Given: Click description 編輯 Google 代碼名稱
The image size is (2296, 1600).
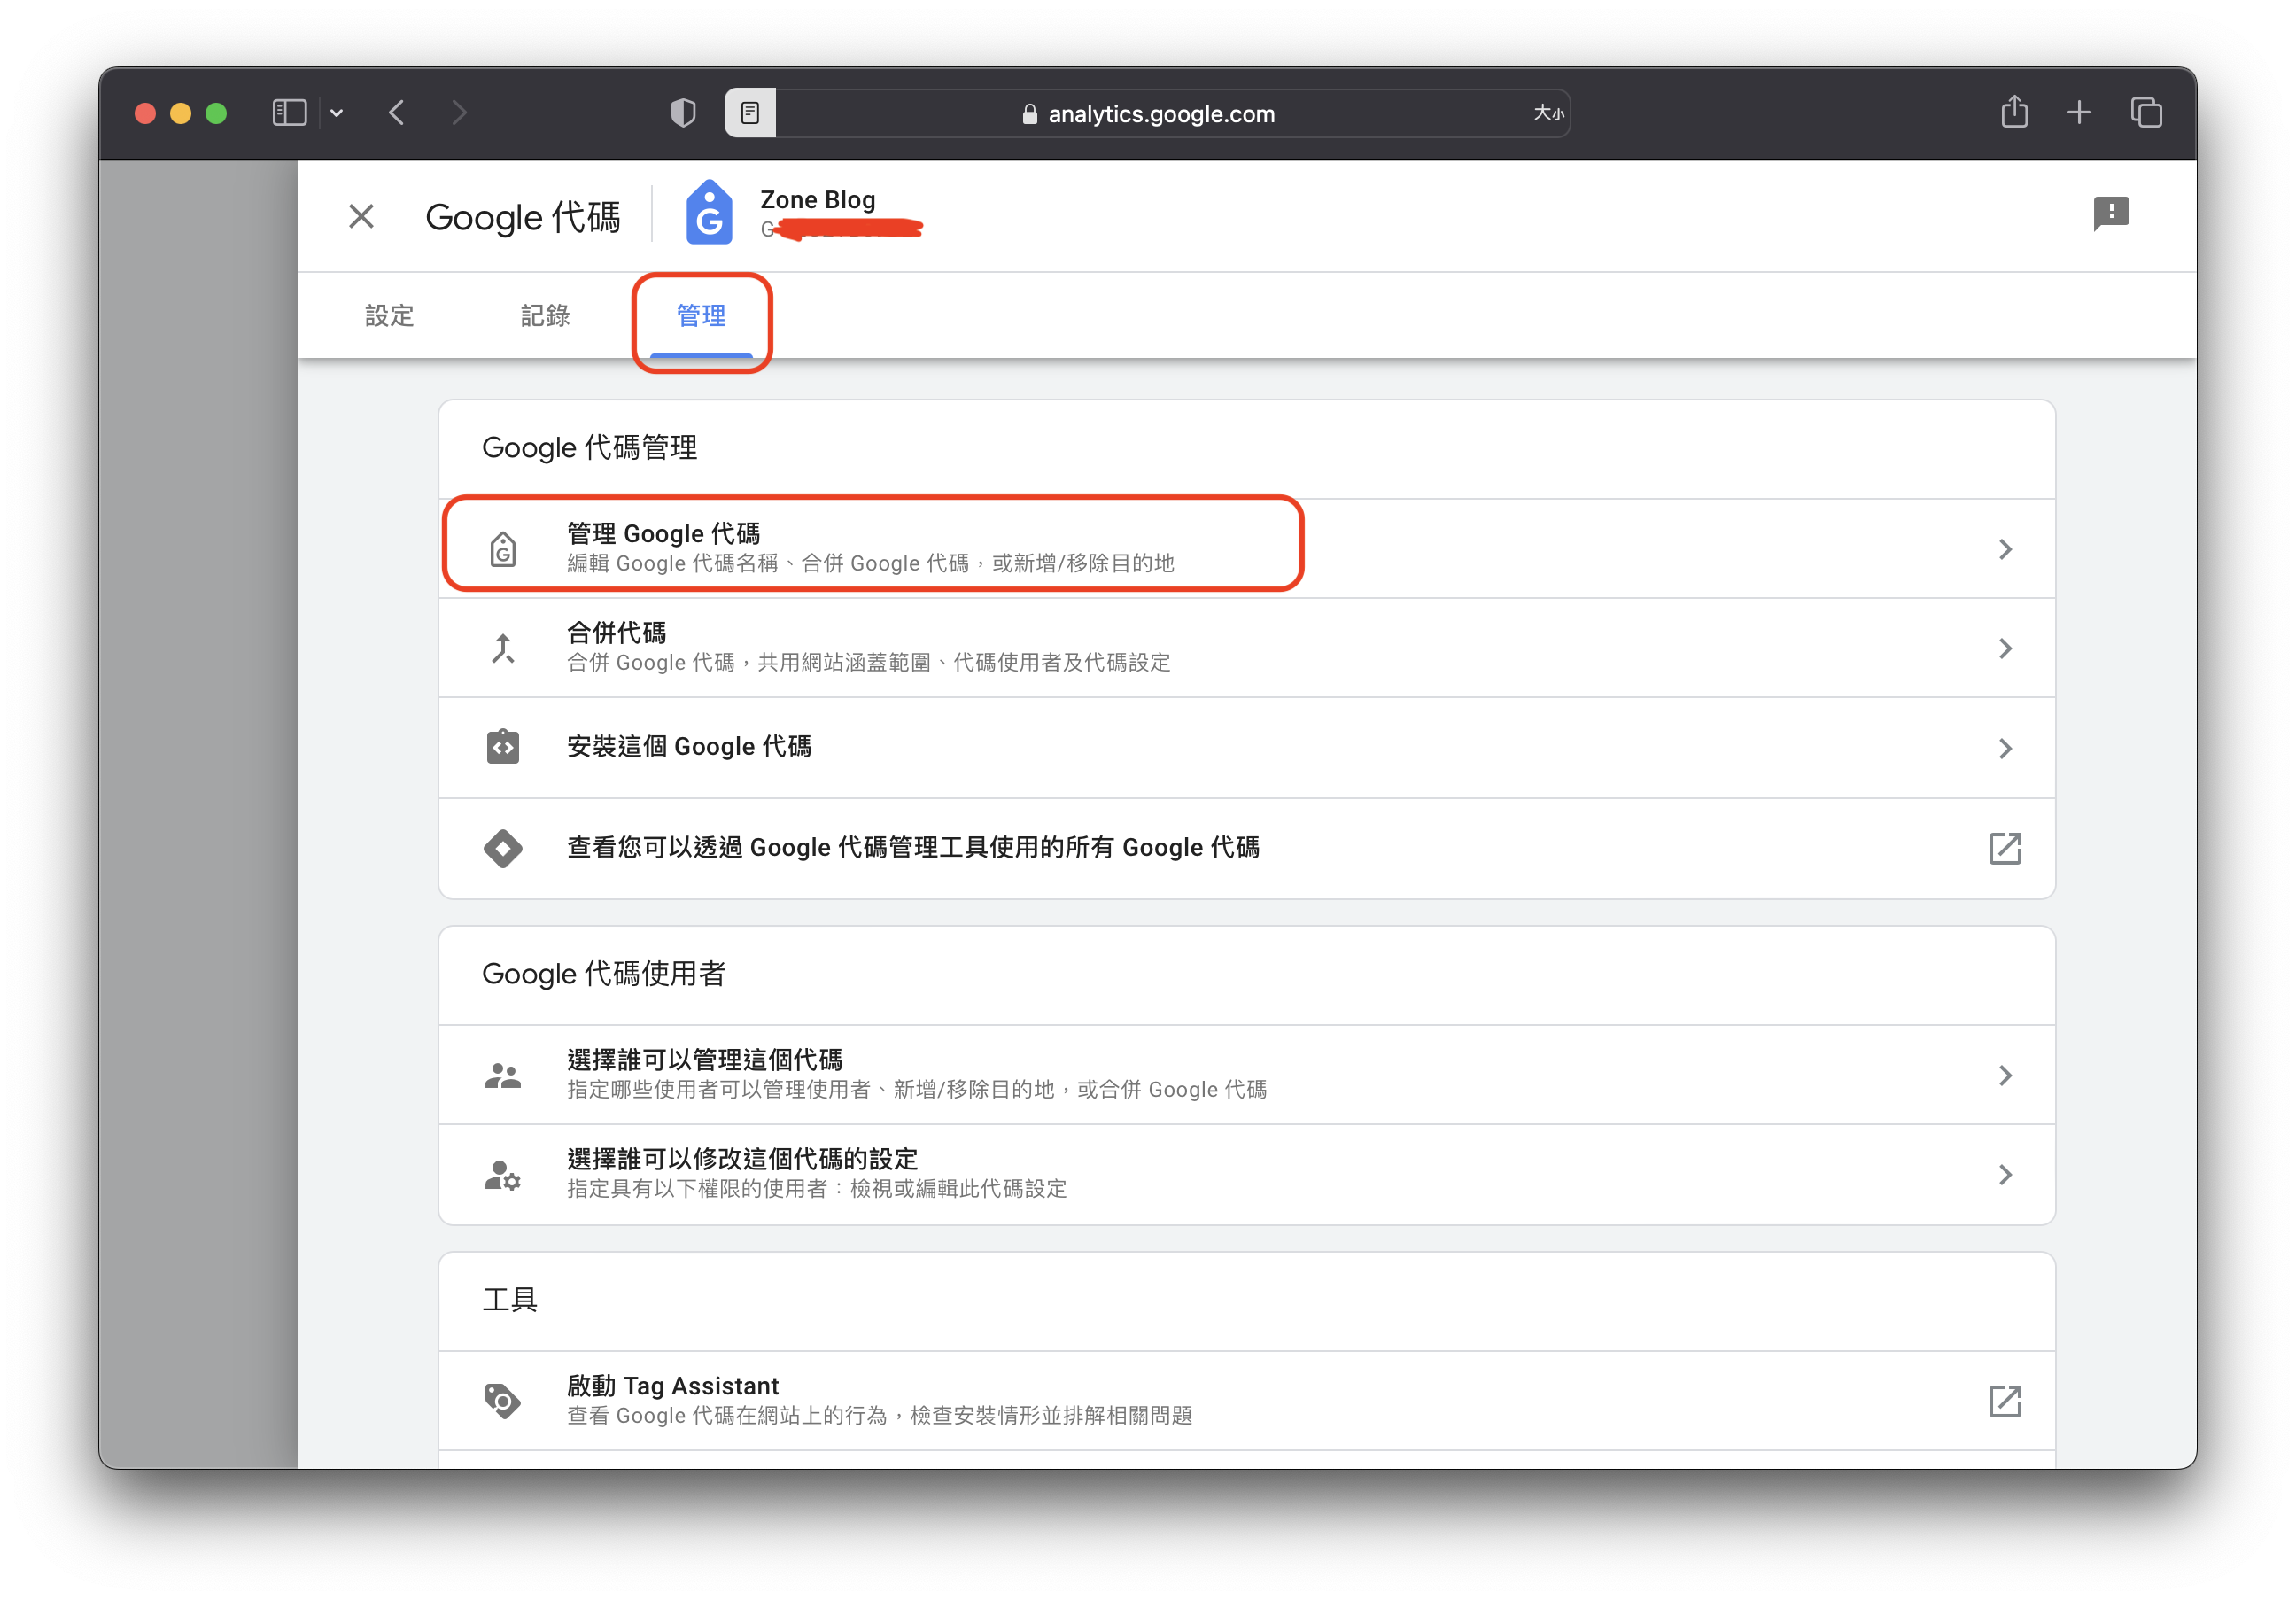Looking at the screenshot, I should [x=870, y=563].
